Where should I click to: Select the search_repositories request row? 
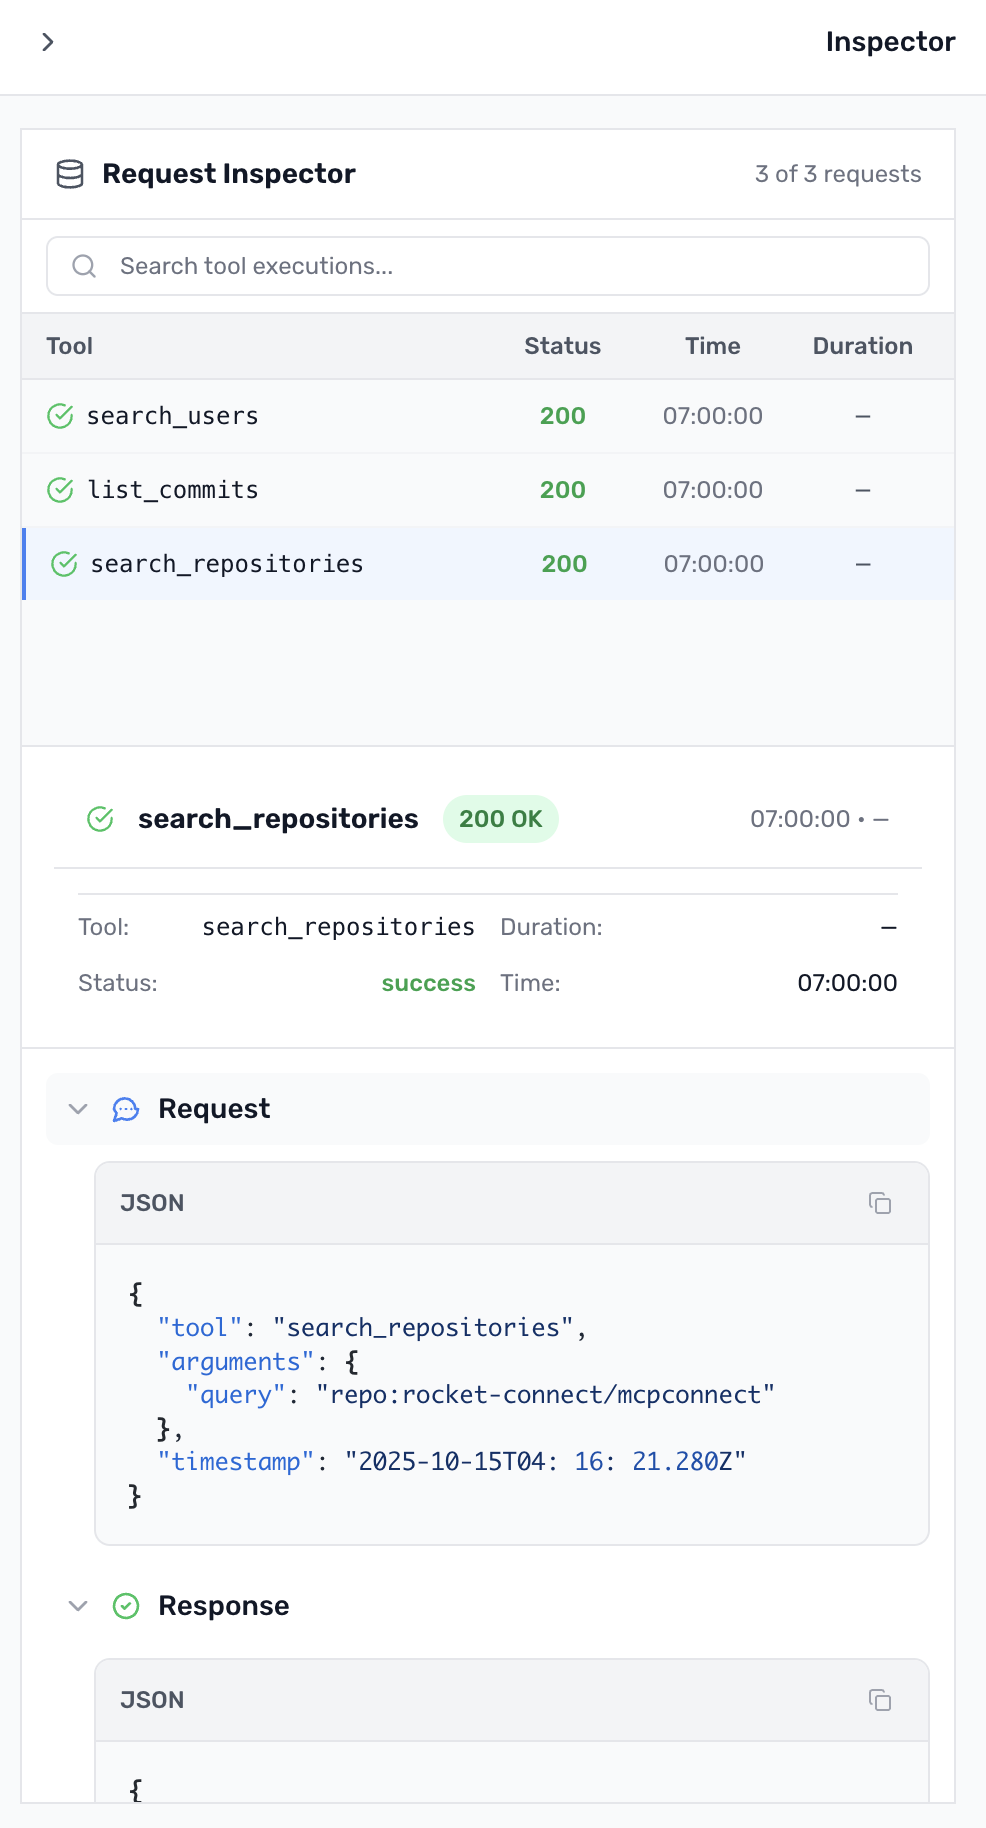(x=300, y=564)
